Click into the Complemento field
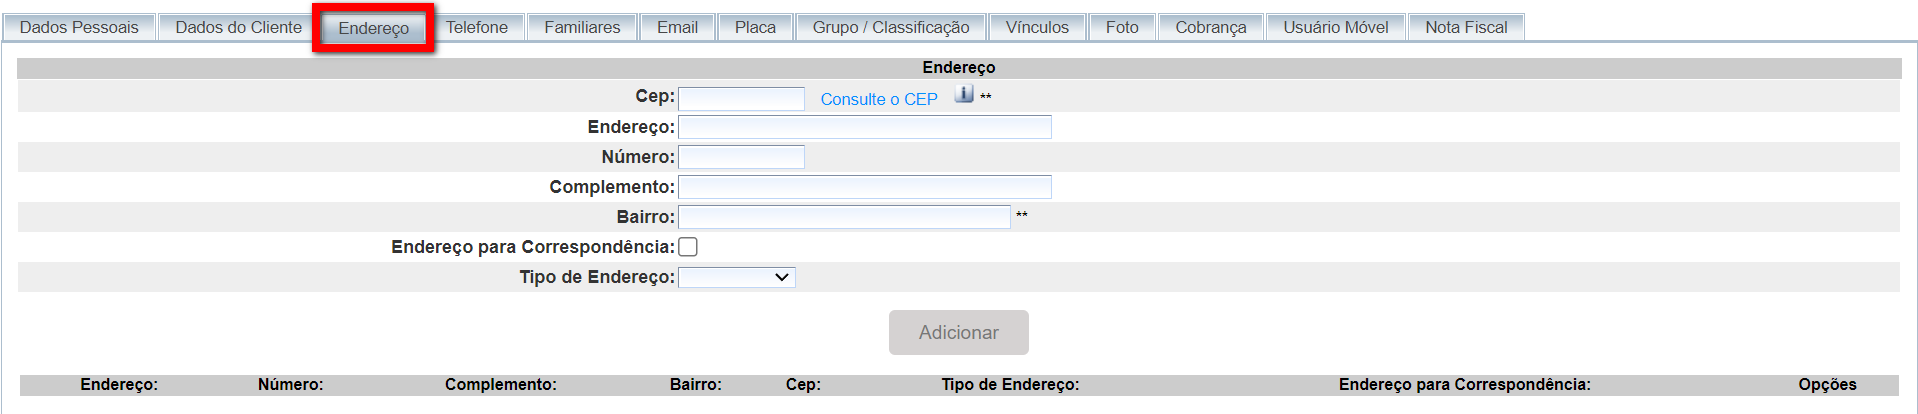Screen dimensions: 1918x414 pos(865,187)
